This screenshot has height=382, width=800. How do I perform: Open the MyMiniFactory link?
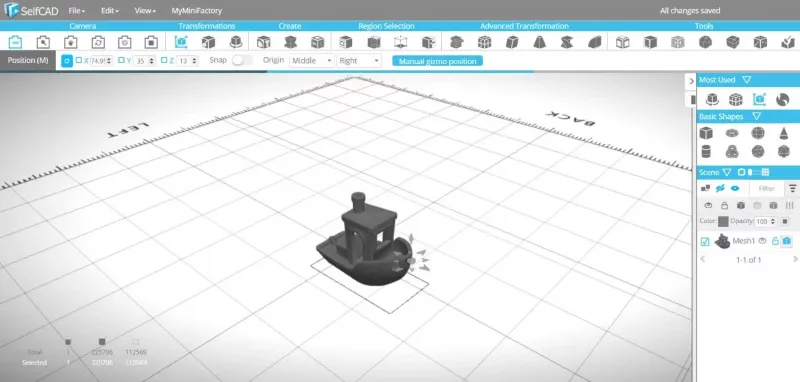click(x=197, y=10)
